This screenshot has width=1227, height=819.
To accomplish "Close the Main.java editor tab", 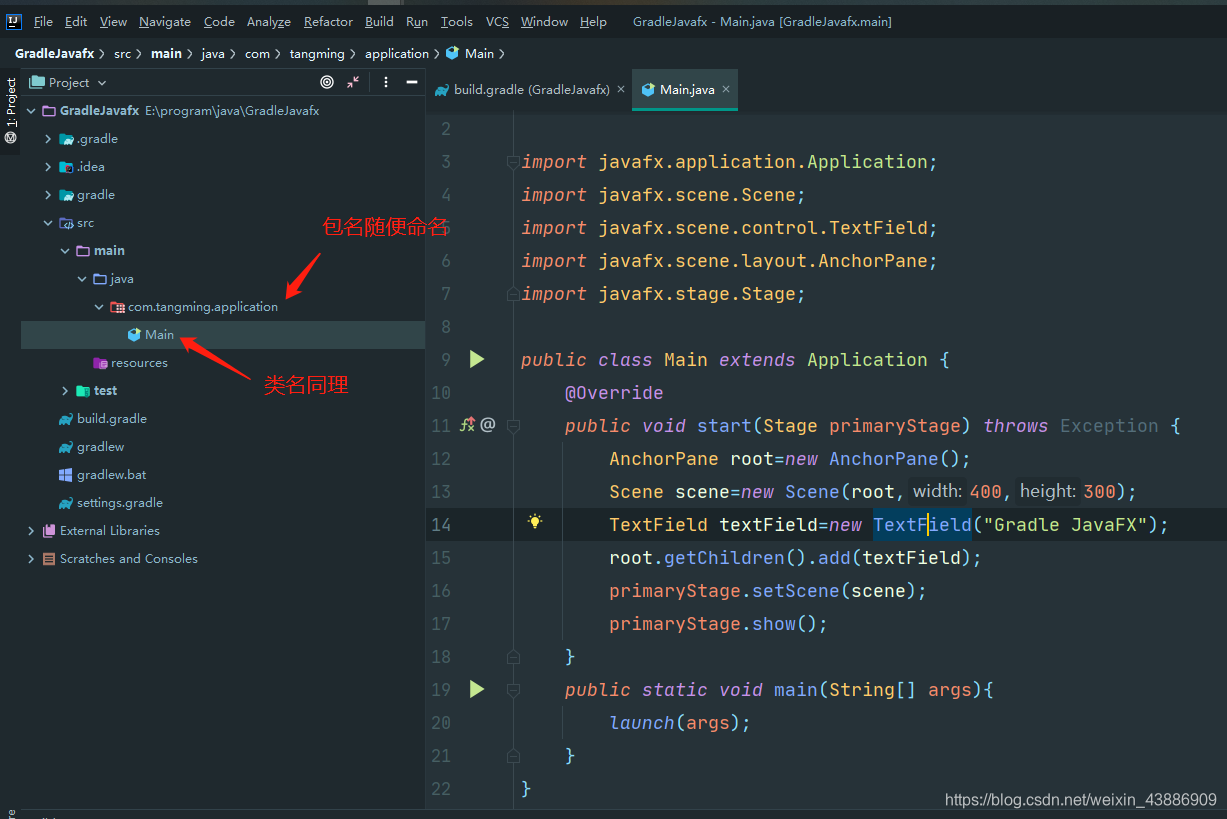I will coord(726,89).
